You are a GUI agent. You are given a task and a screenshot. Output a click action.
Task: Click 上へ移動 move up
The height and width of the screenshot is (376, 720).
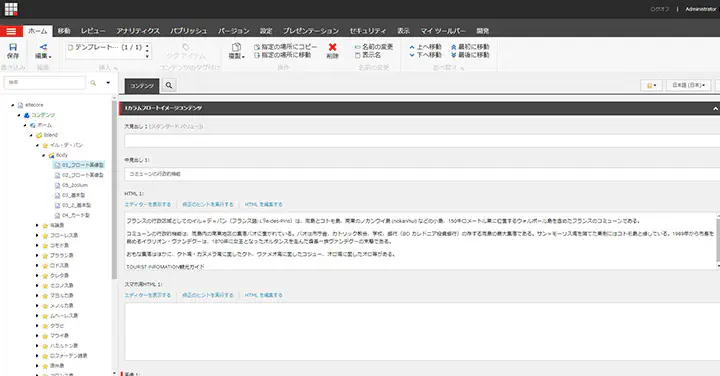click(x=425, y=47)
